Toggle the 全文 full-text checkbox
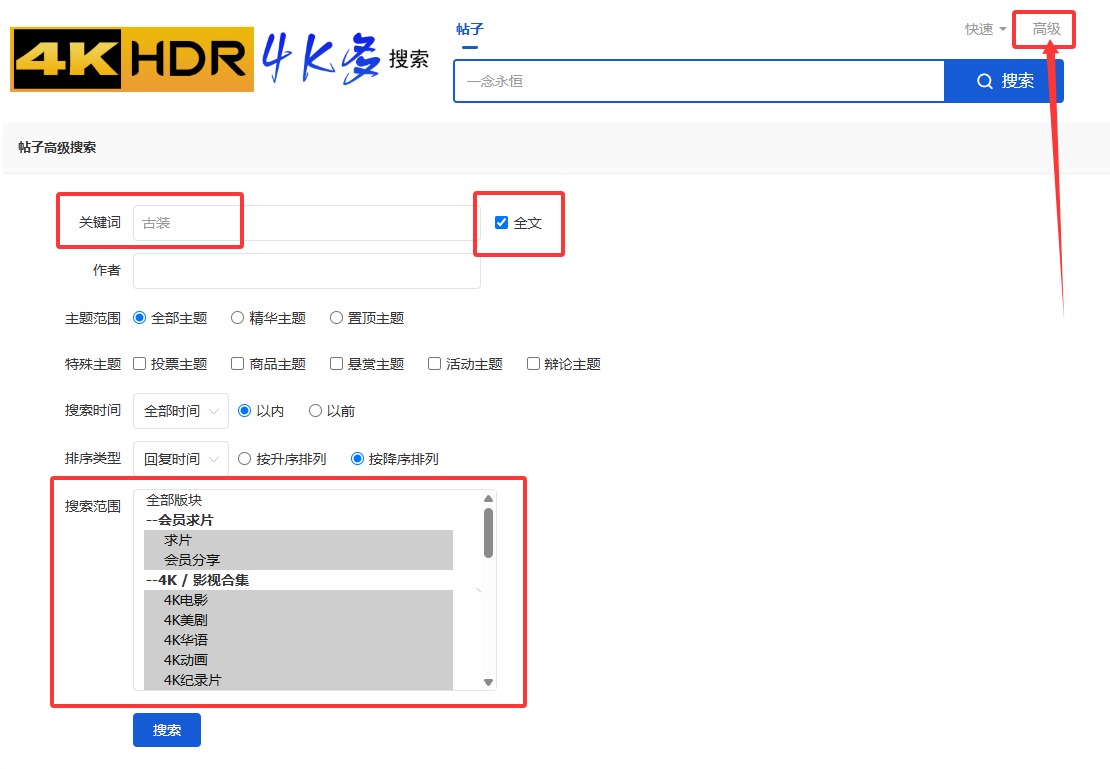Viewport: 1110px width, 769px height. pos(502,223)
